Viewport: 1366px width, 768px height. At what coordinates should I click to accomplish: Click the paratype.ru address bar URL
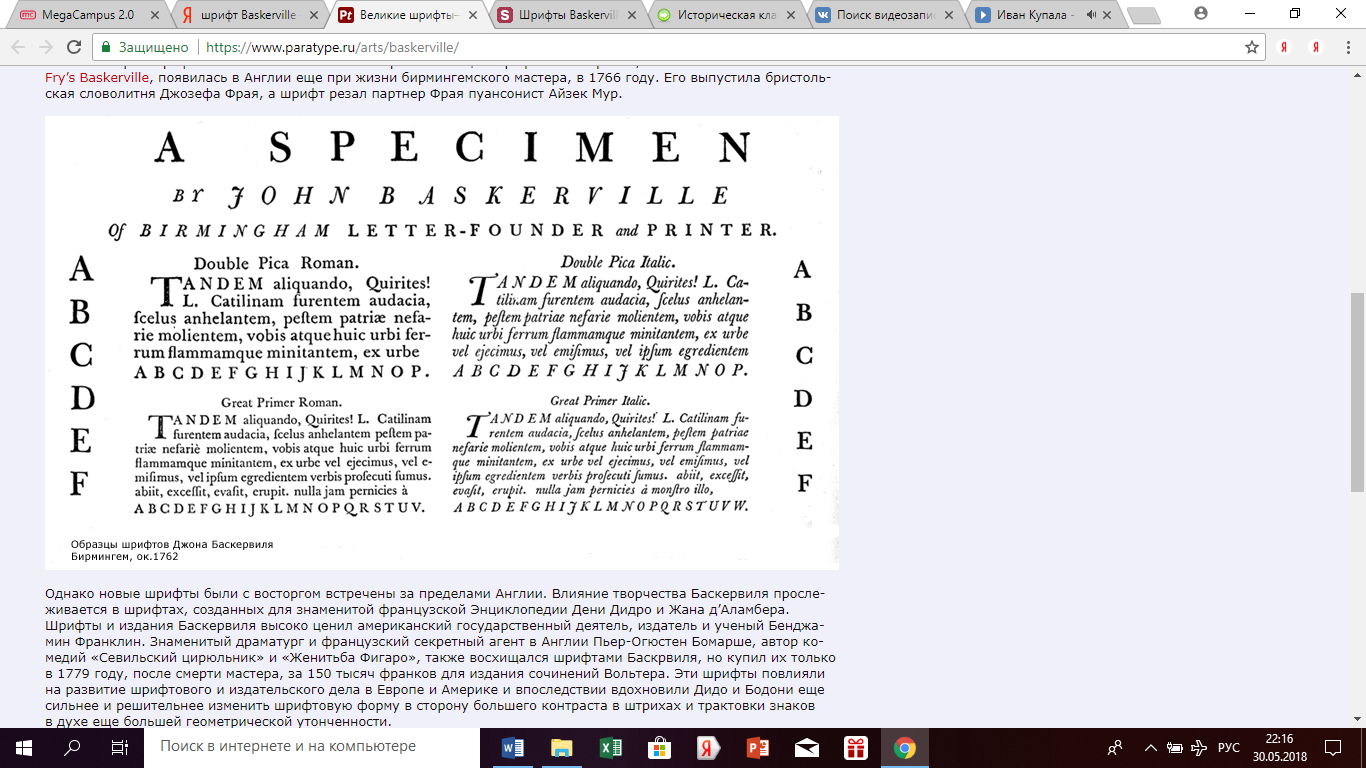332,47
